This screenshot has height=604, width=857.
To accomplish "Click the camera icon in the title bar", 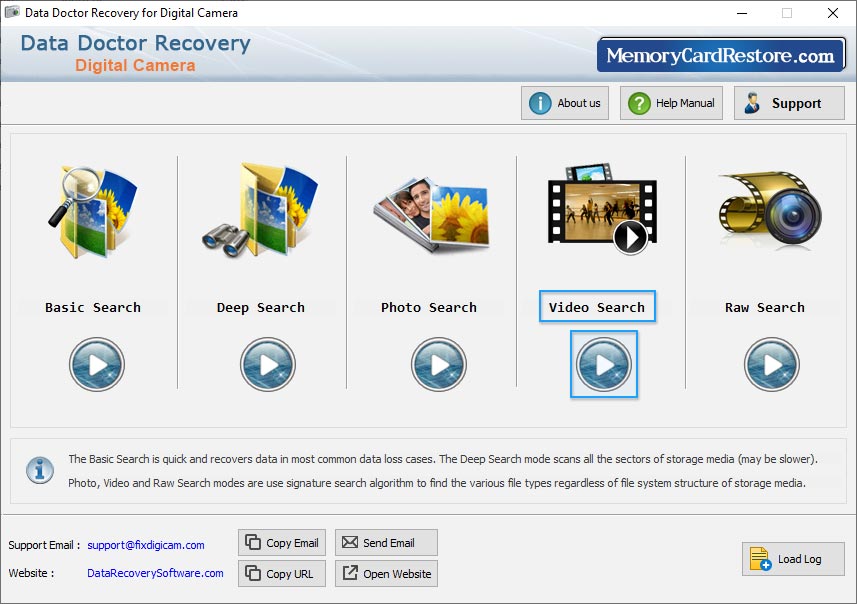I will coord(12,12).
